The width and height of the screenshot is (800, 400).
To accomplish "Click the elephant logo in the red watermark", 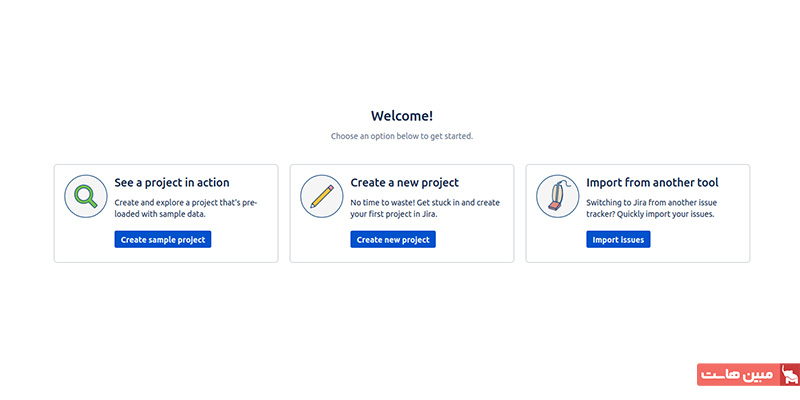I will coord(790,374).
